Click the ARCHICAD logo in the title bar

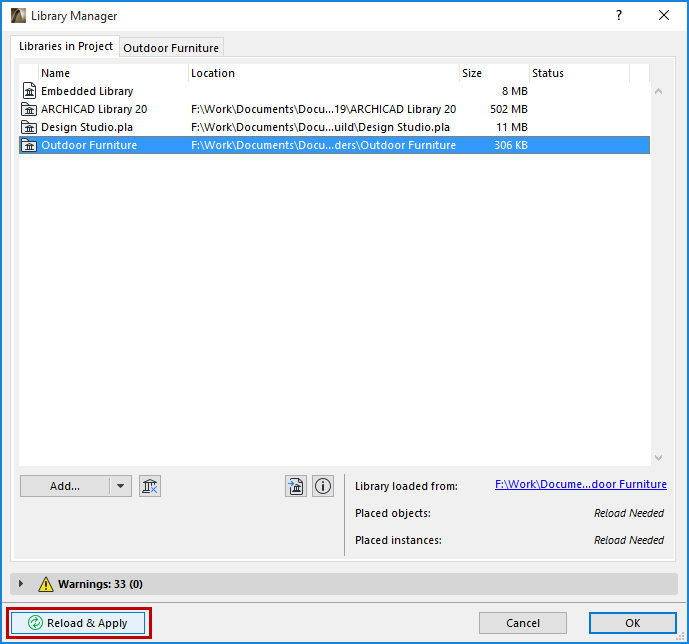coord(18,15)
